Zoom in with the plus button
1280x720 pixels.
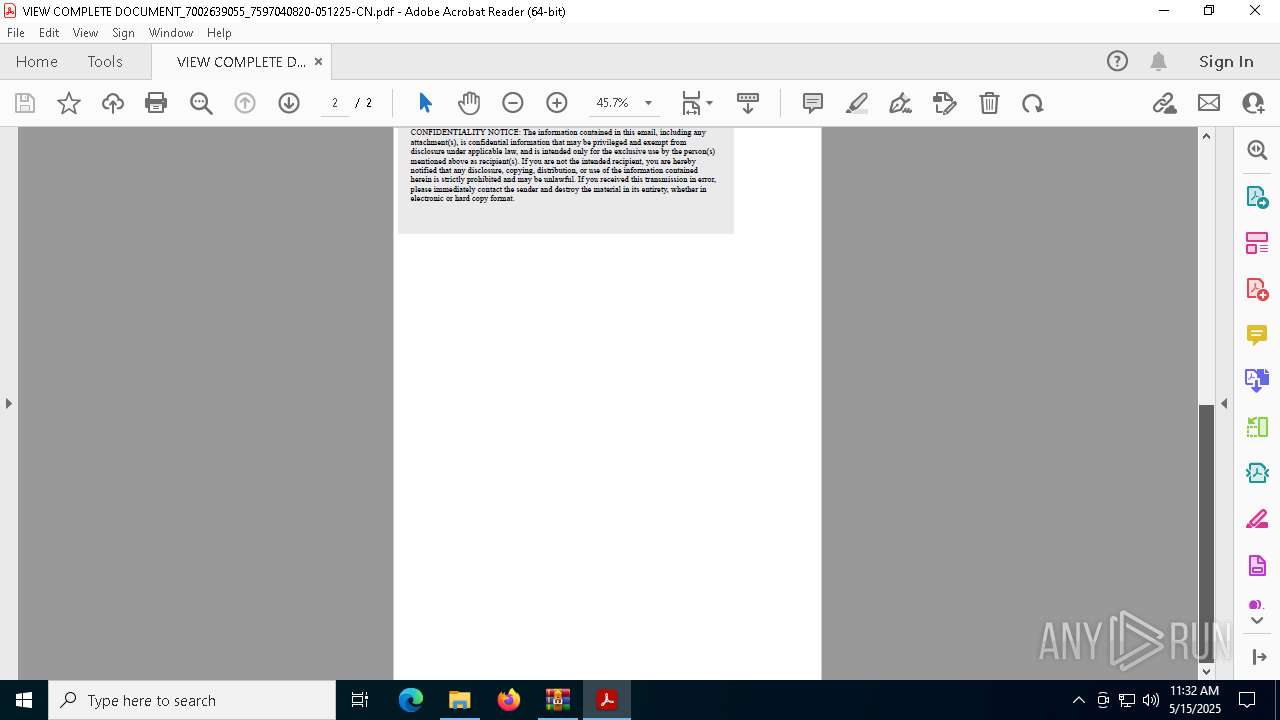[x=557, y=103]
